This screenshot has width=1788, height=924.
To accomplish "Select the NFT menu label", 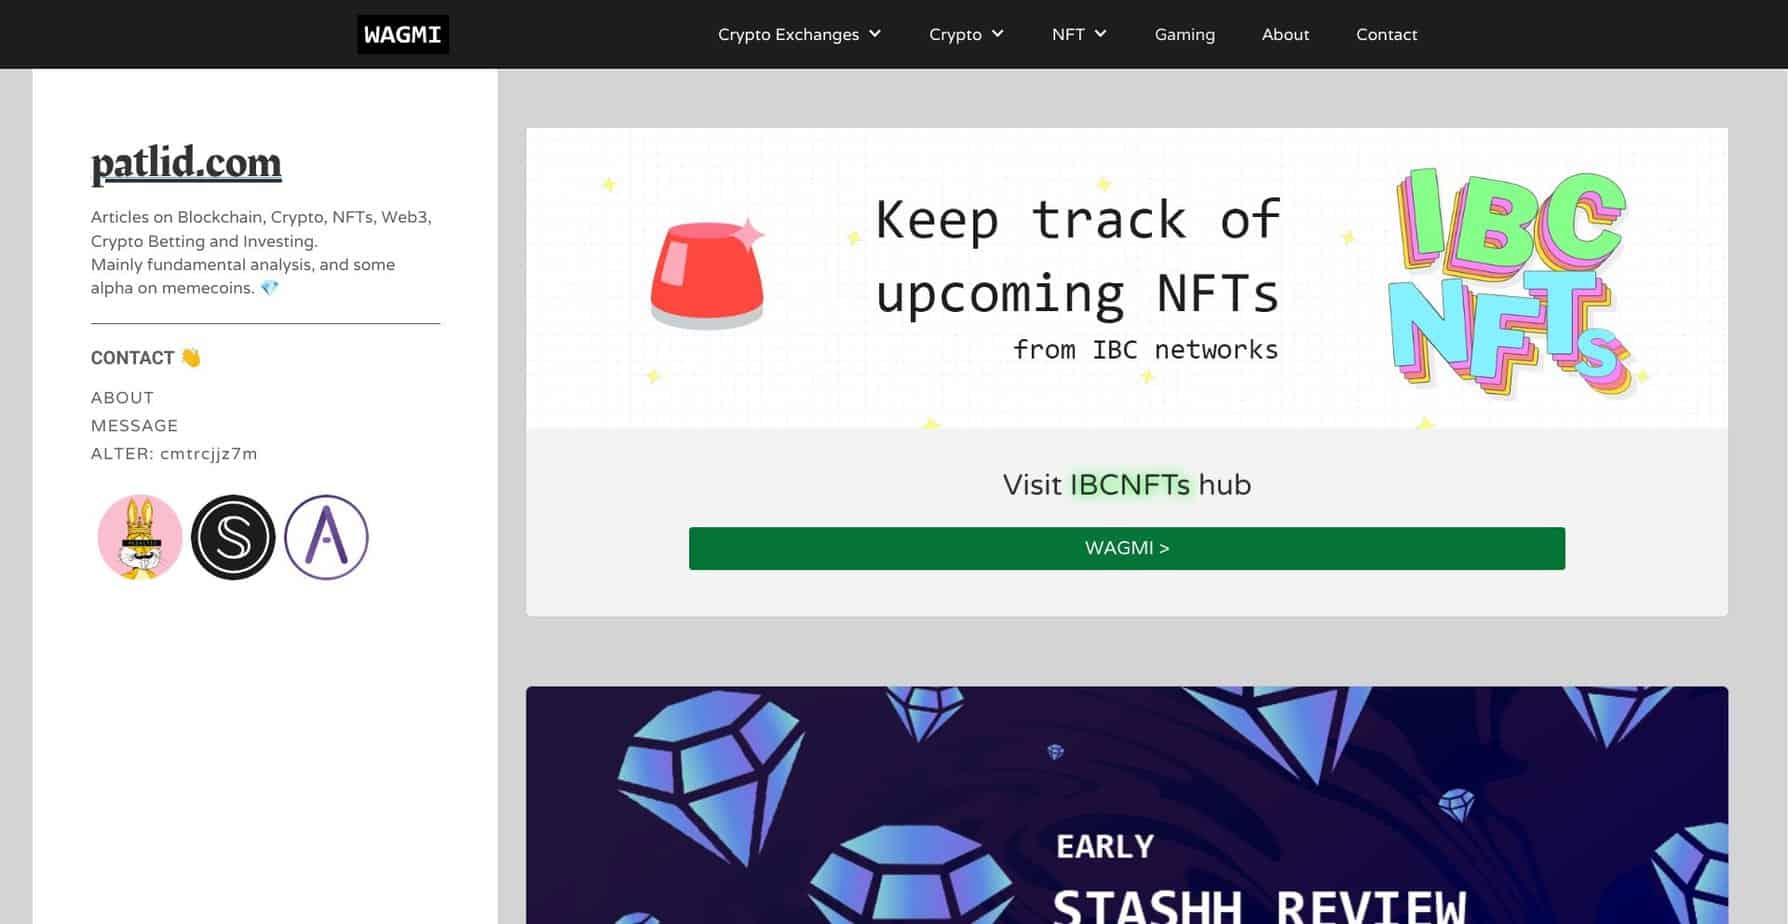I will [1068, 34].
